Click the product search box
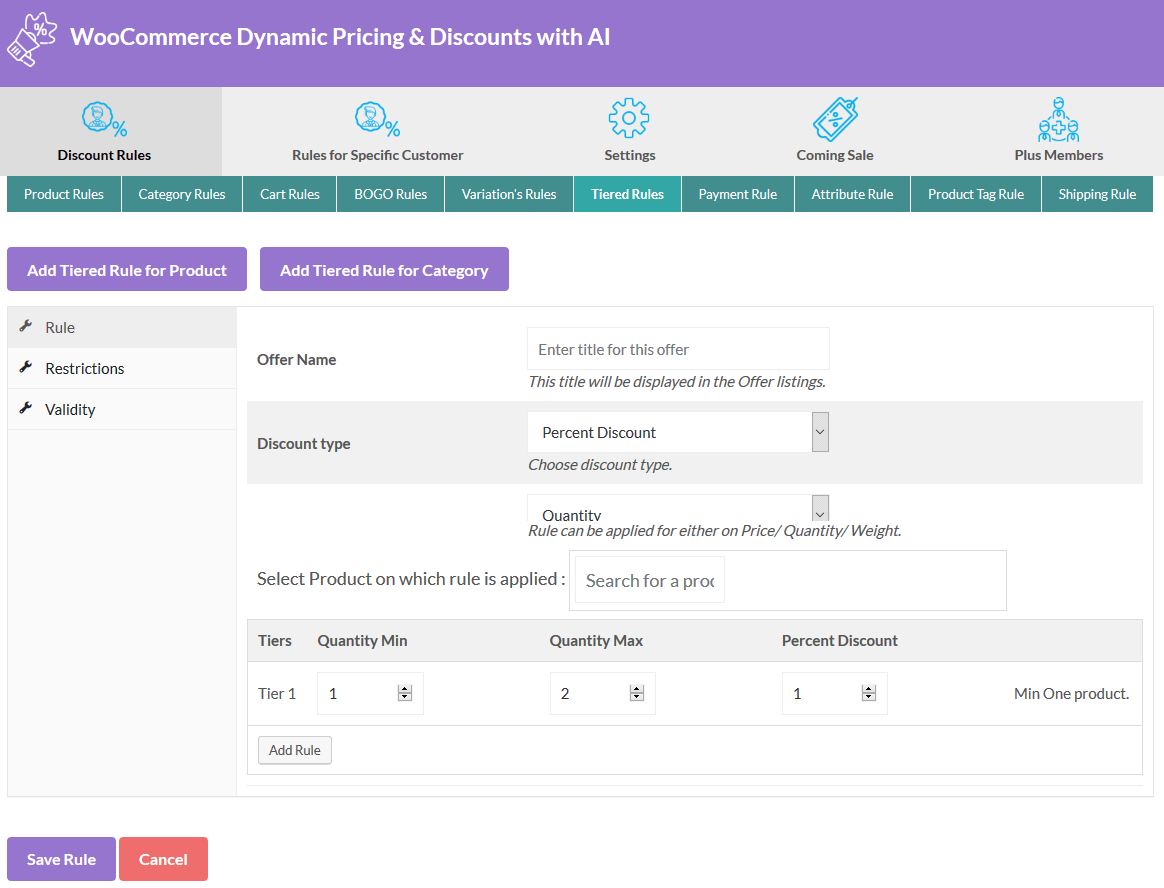The height and width of the screenshot is (888, 1164). click(x=648, y=579)
